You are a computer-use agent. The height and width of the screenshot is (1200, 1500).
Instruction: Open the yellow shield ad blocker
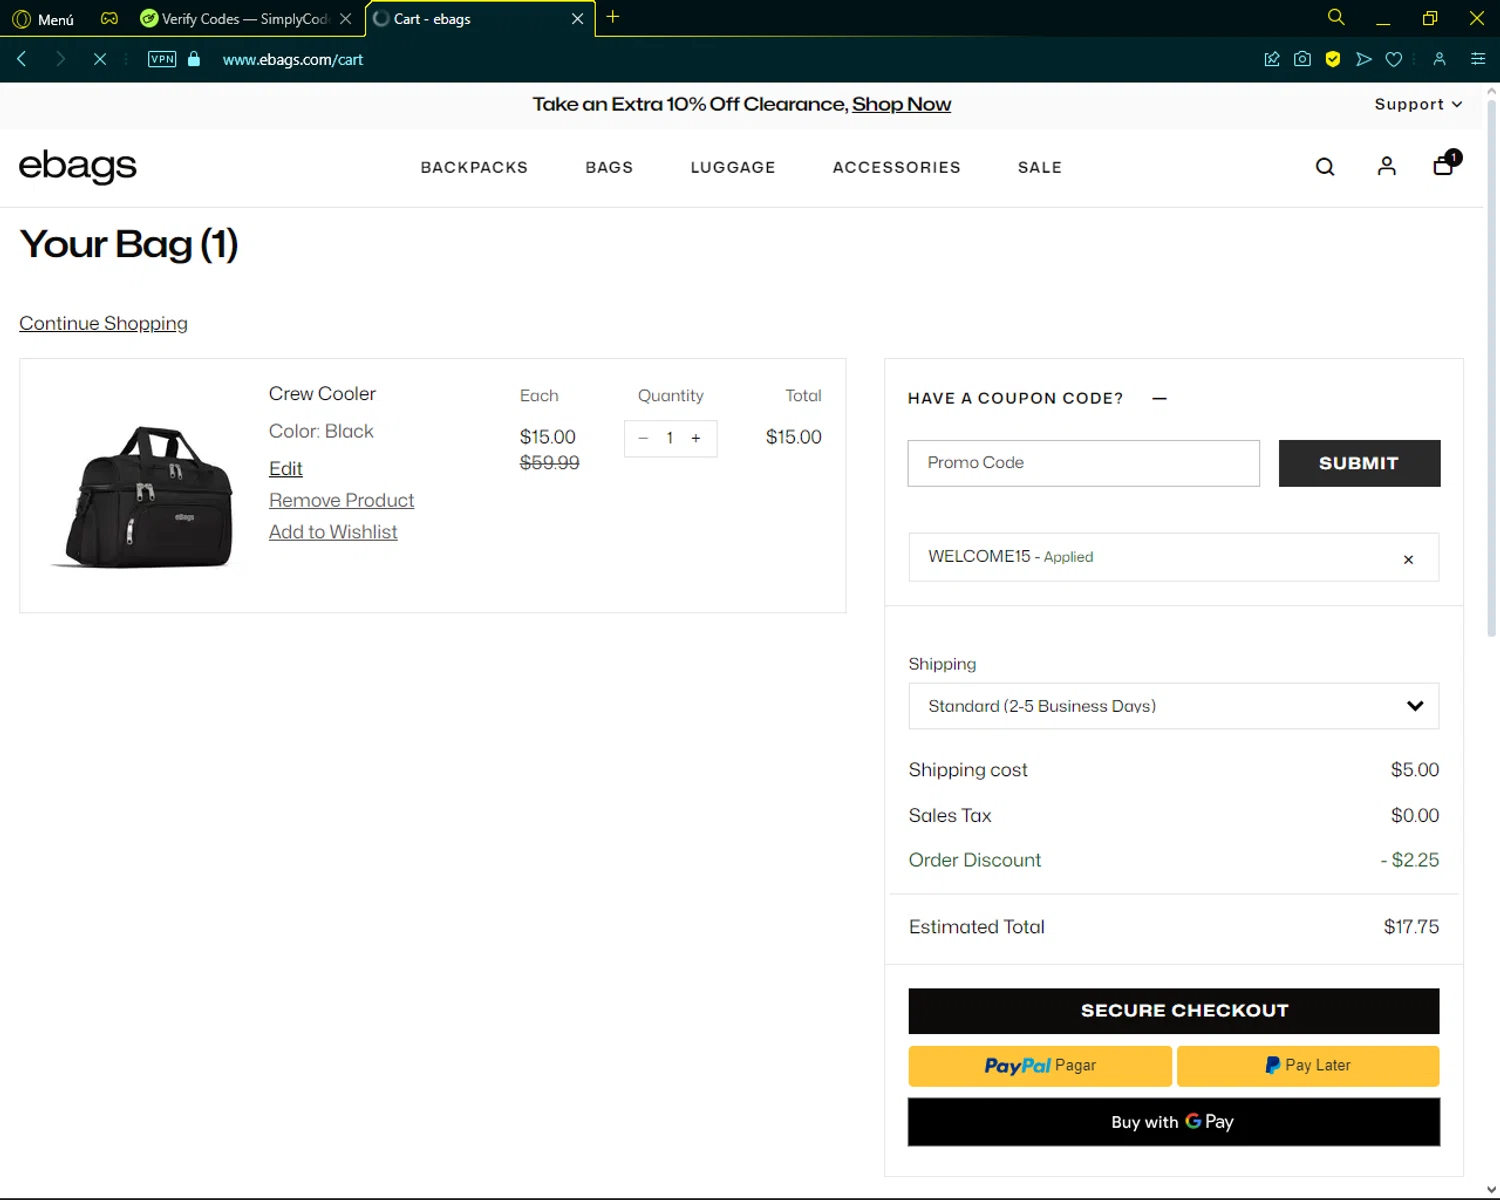[x=1333, y=59]
